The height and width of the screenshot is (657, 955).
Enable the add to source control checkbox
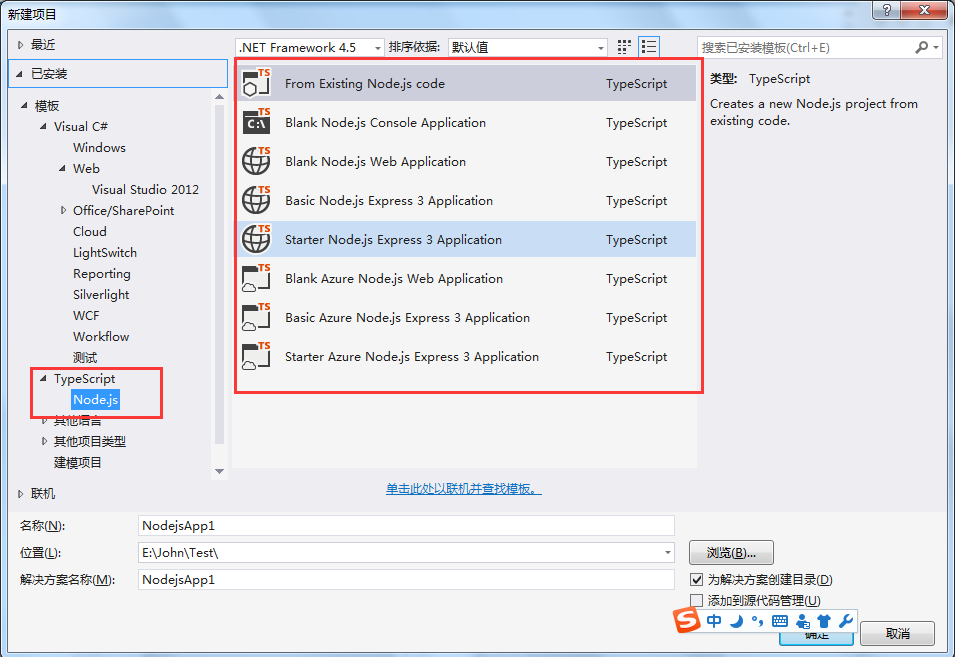(697, 601)
